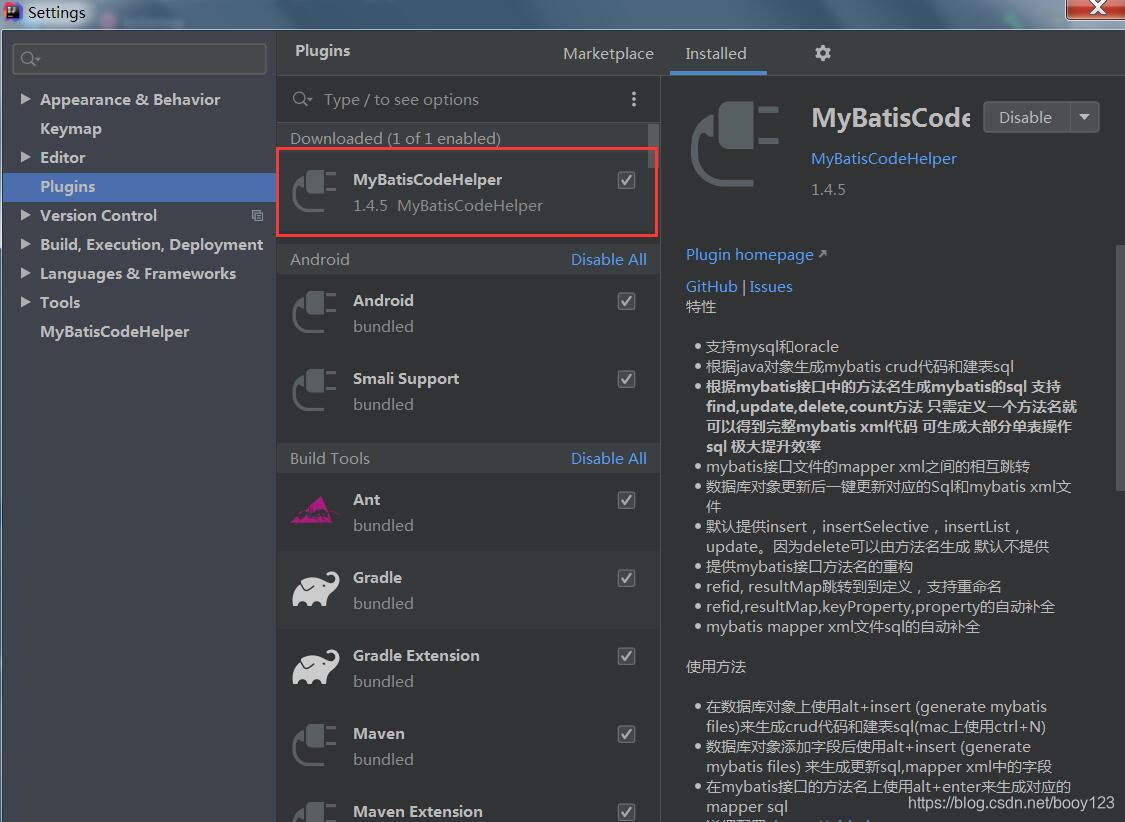
Task: Select the Gradle elephant icon
Action: tap(316, 590)
